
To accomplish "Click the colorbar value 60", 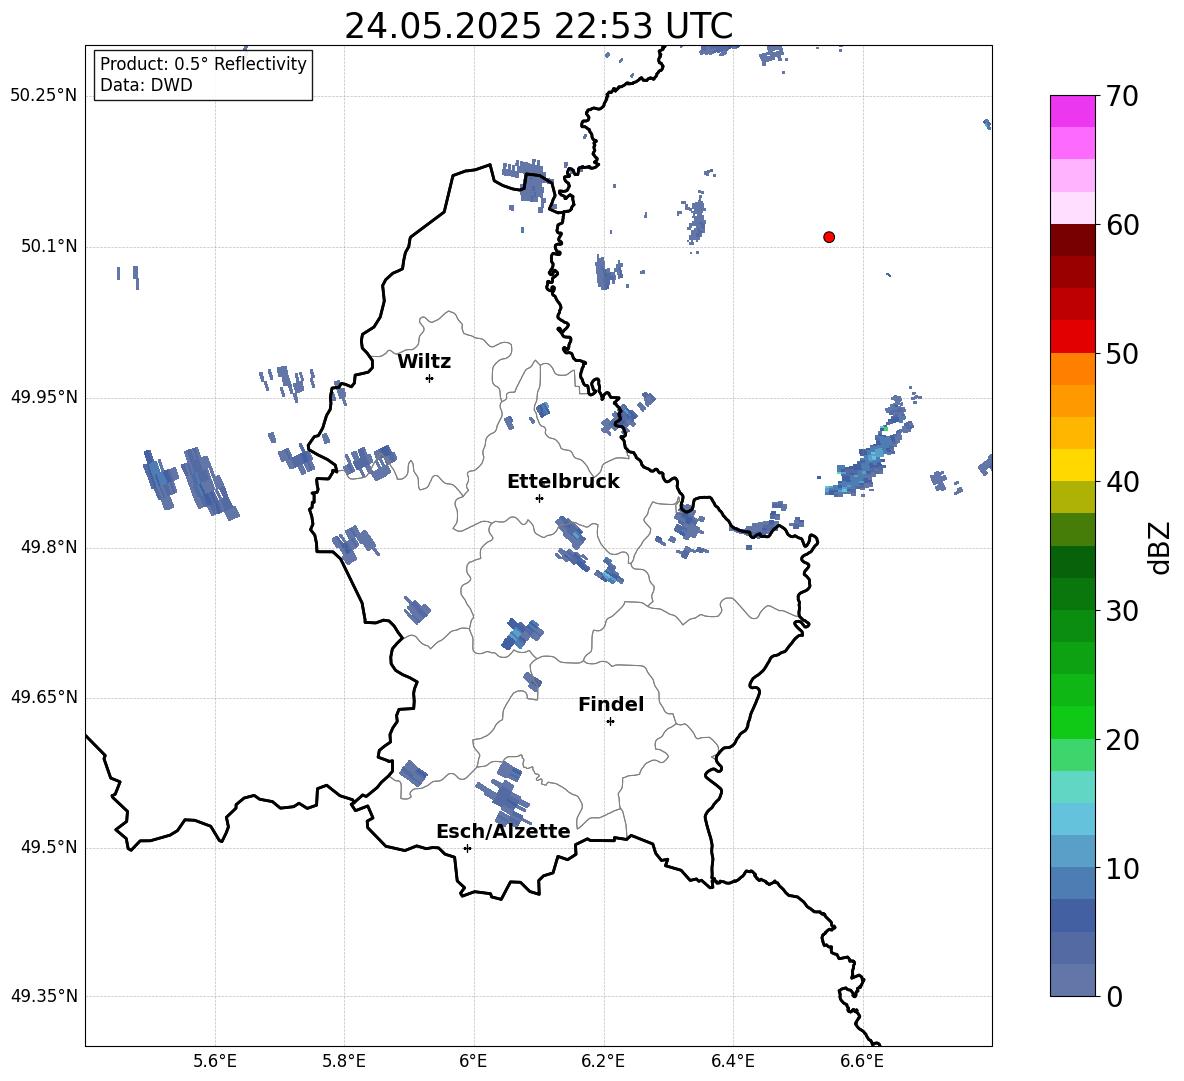I will coord(1122,224).
